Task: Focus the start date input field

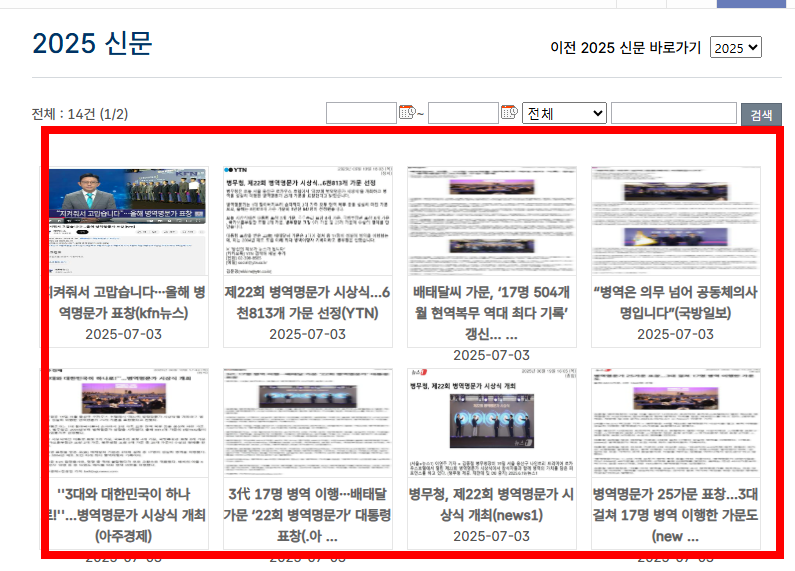Action: click(x=361, y=113)
